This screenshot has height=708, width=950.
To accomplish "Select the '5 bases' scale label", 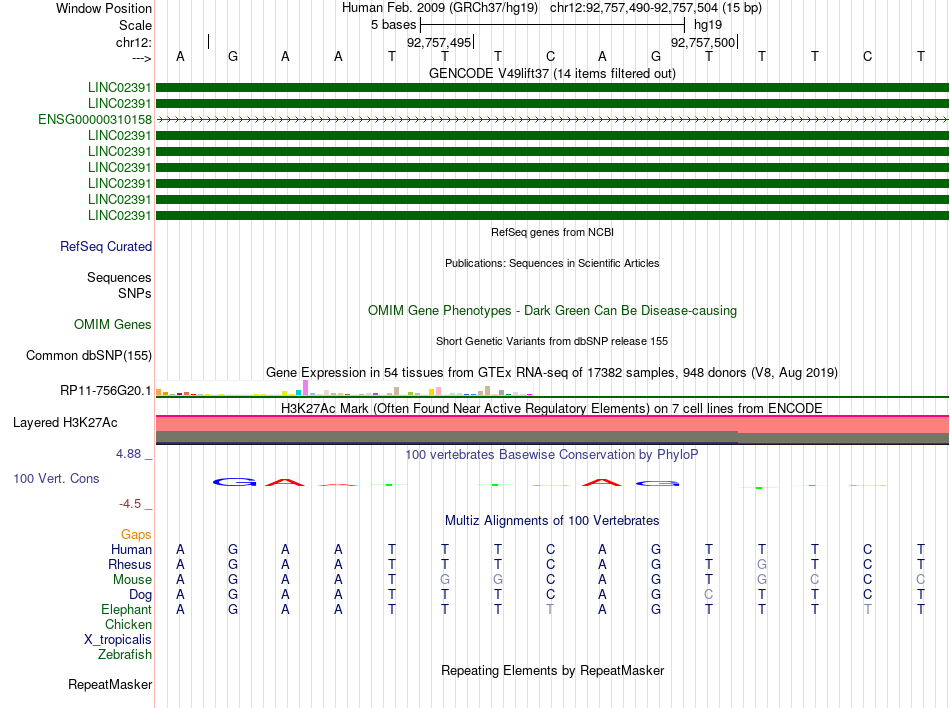I will click(x=394, y=25).
